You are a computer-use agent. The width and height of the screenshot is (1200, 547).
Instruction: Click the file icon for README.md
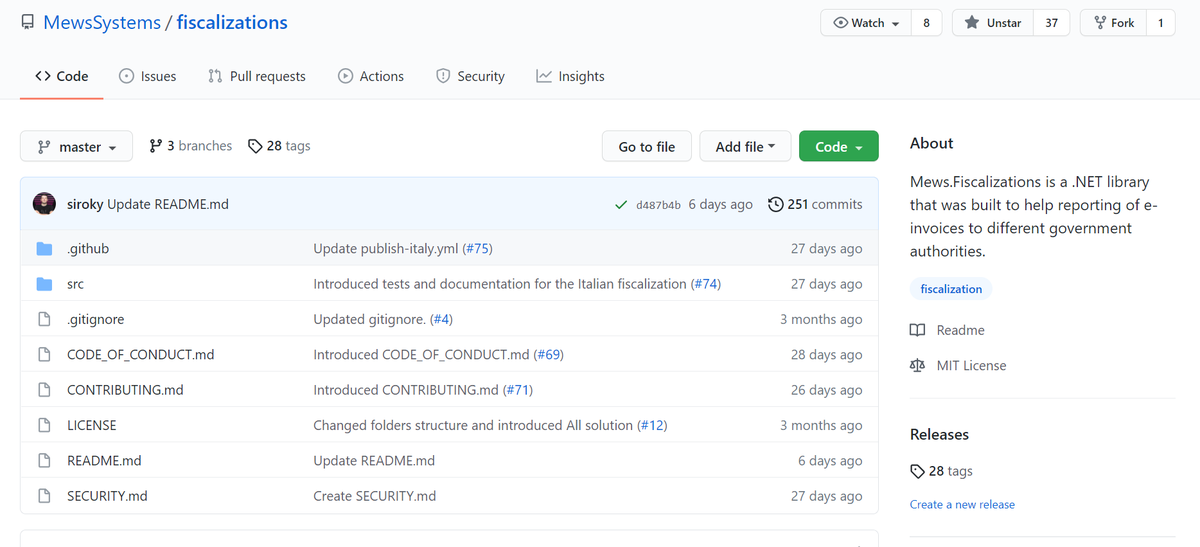click(x=44, y=461)
